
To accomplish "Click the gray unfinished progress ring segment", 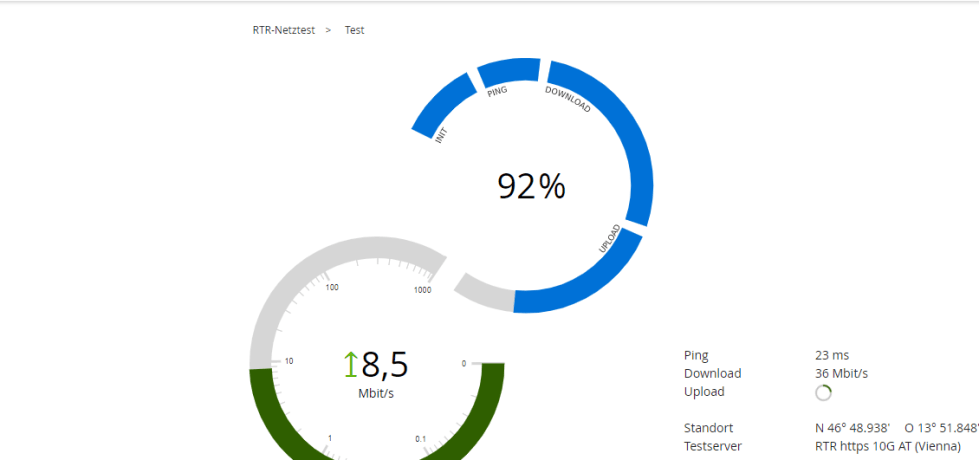I will [x=484, y=293].
